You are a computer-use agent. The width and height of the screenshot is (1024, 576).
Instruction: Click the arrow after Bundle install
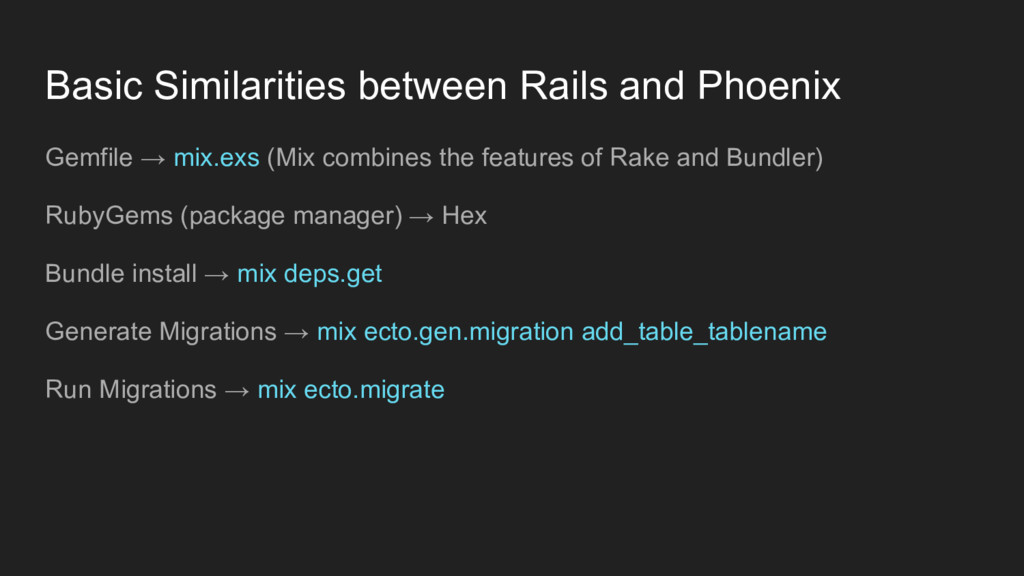pos(216,276)
